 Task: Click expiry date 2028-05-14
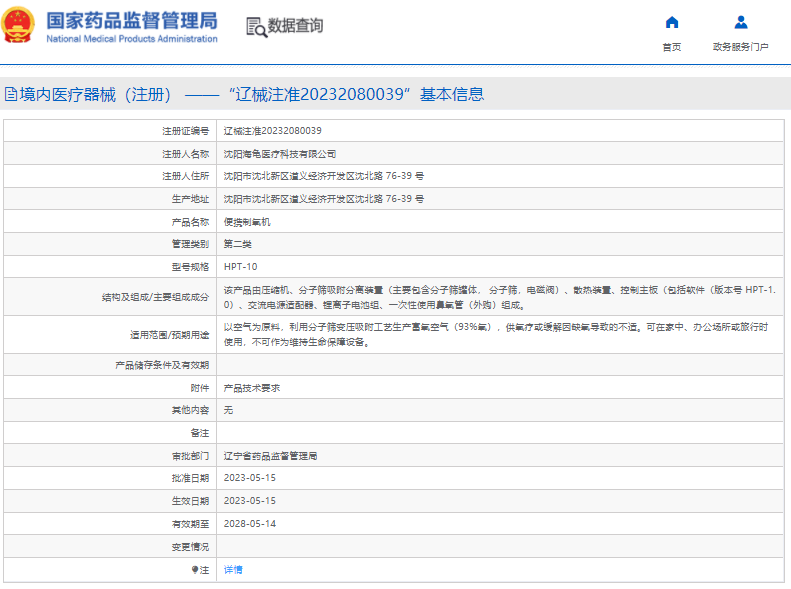[250, 524]
